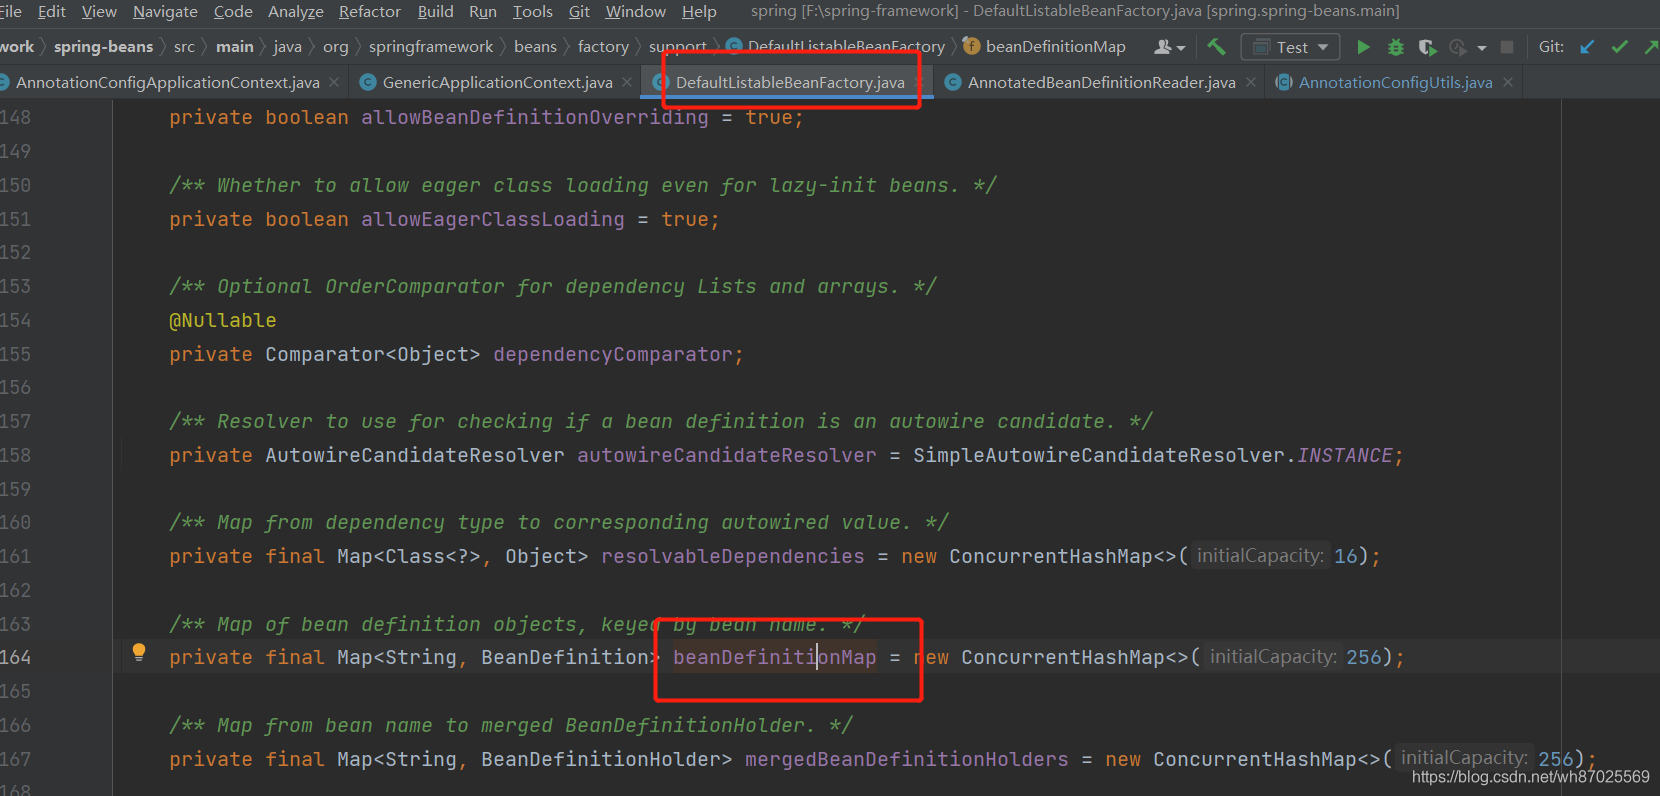Image resolution: width=1660 pixels, height=796 pixels.
Task: Open the View menu
Action: 99,12
